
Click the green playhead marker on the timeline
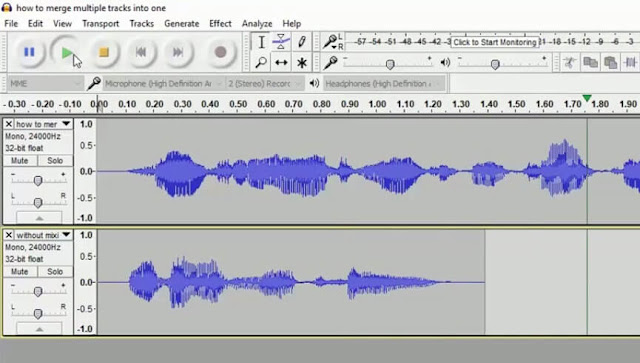587,98
